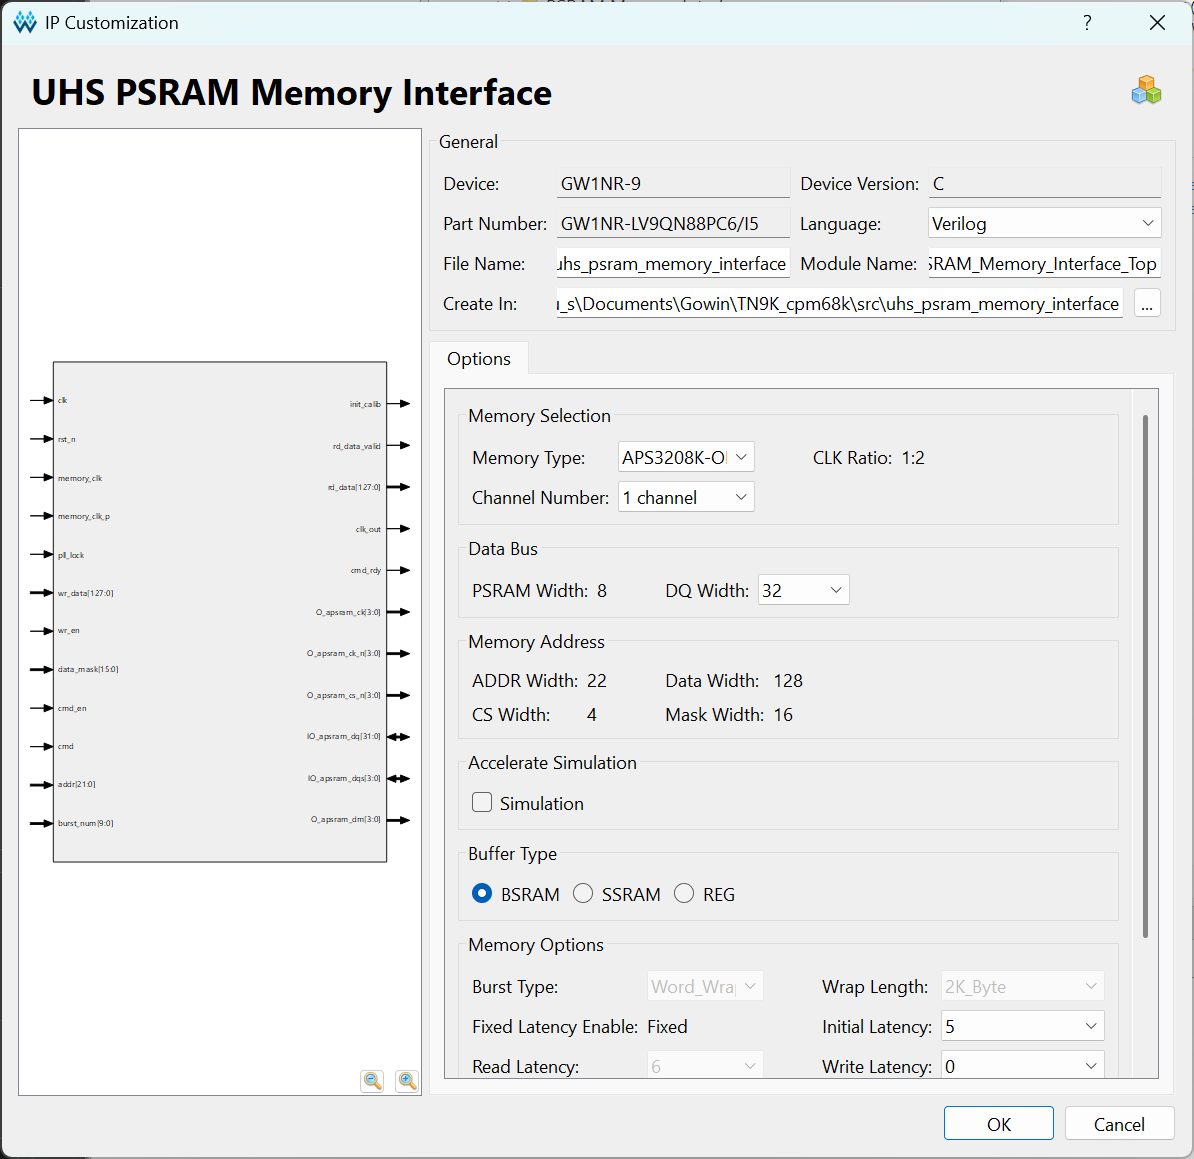Screen dimensions: 1194x1159
Task: Click the IO_apsram_dq[31:0] port label
Action: 343,736
